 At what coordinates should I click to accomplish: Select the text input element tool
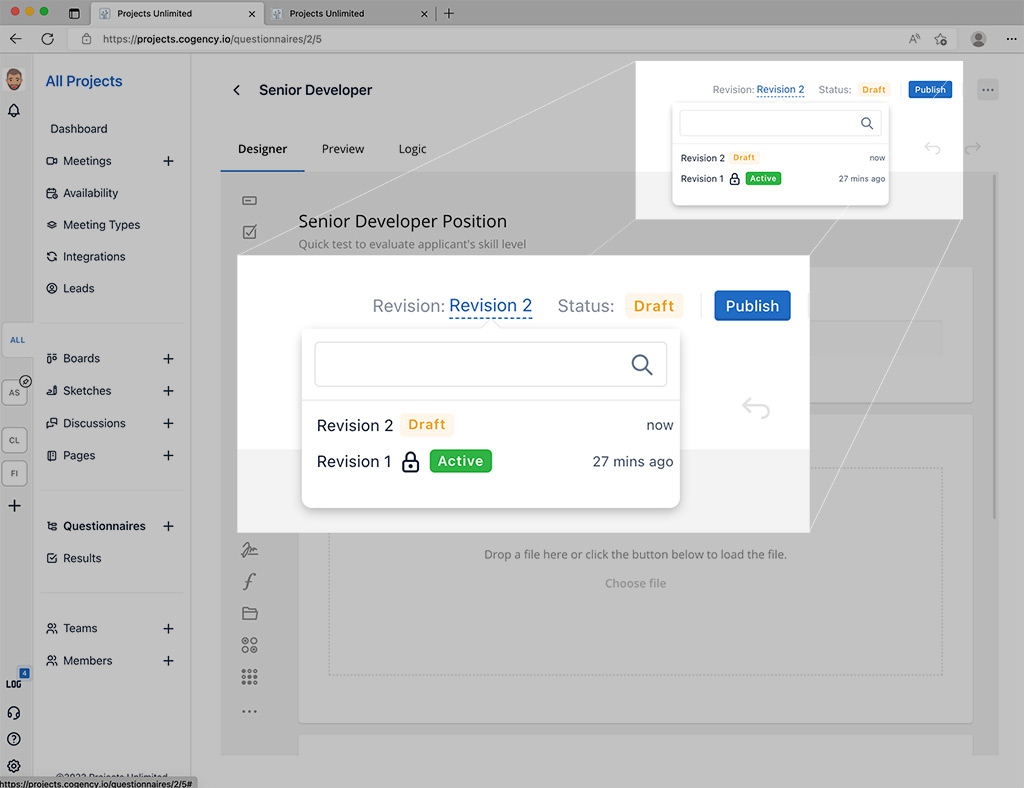(x=249, y=200)
